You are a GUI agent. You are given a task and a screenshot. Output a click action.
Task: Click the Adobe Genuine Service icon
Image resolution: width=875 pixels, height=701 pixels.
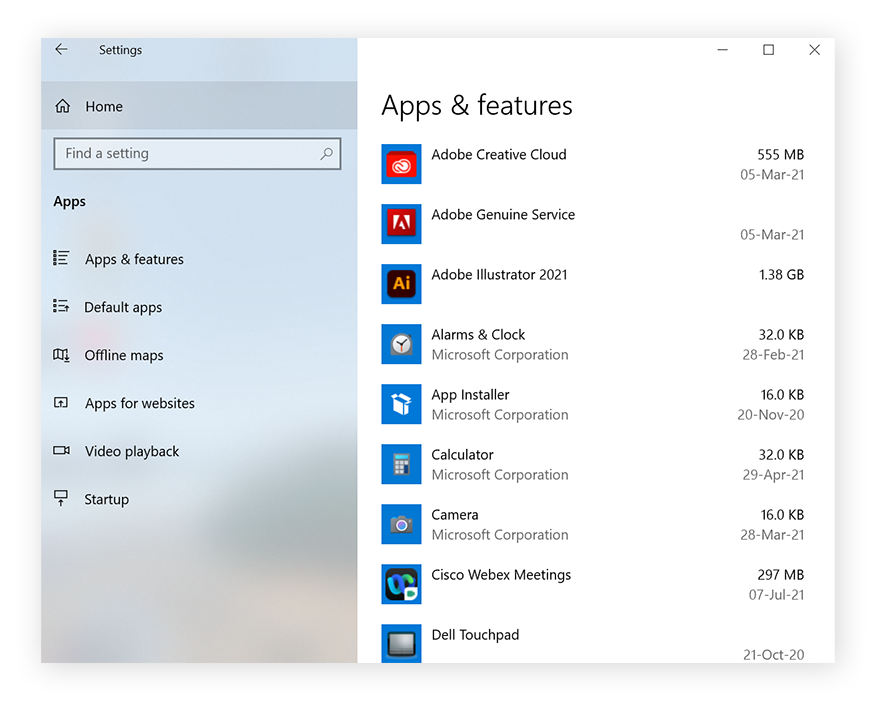point(401,224)
